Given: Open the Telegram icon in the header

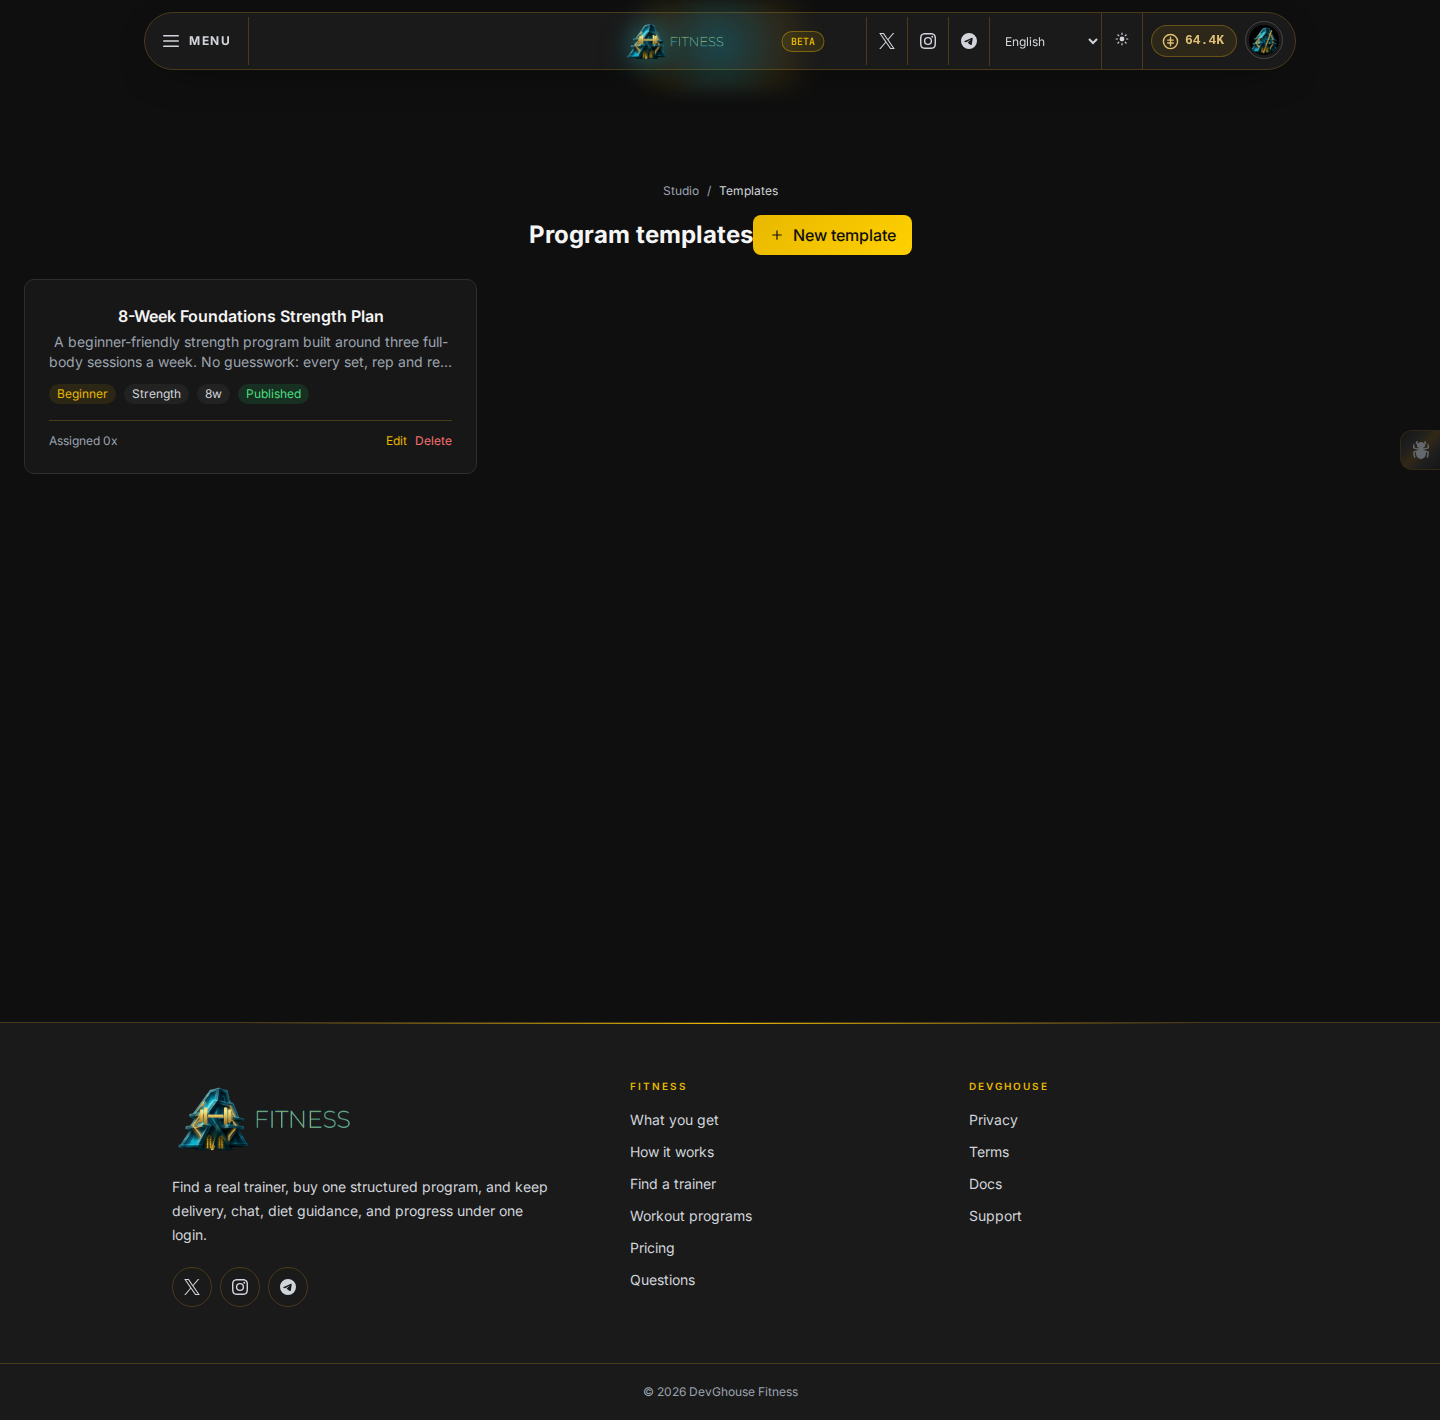Looking at the screenshot, I should coord(969,41).
